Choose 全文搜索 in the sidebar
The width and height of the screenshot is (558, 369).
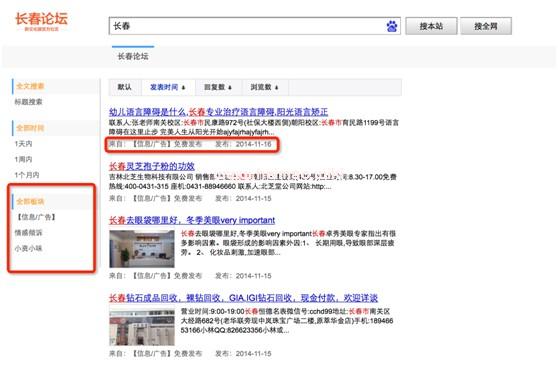coord(30,86)
